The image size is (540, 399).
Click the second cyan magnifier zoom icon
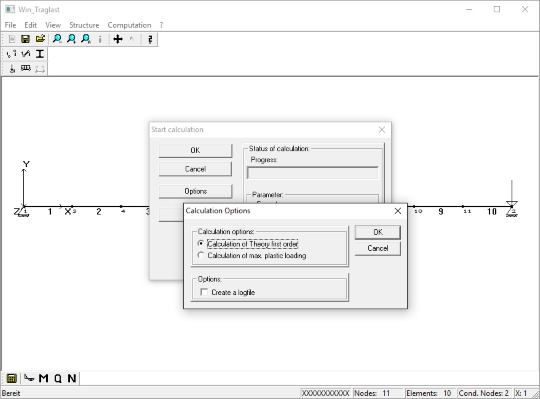tap(72, 39)
